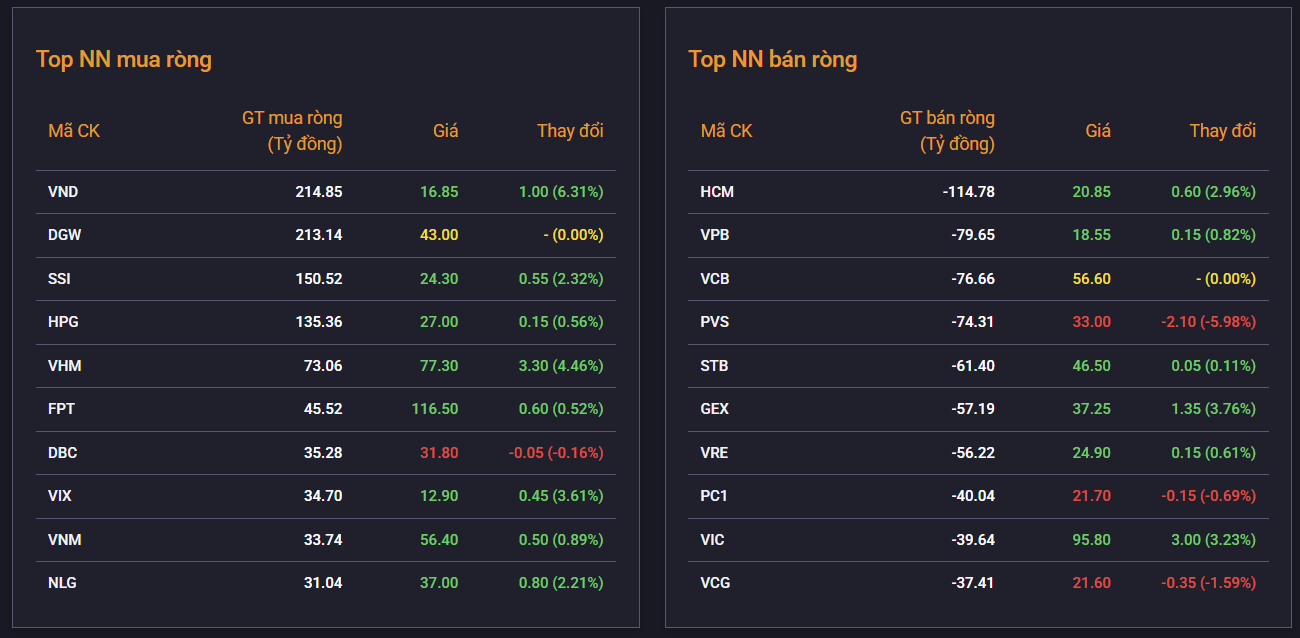Click the "Top NN mua ròng" heading
Screen dimensions: 1300x638
[124, 60]
